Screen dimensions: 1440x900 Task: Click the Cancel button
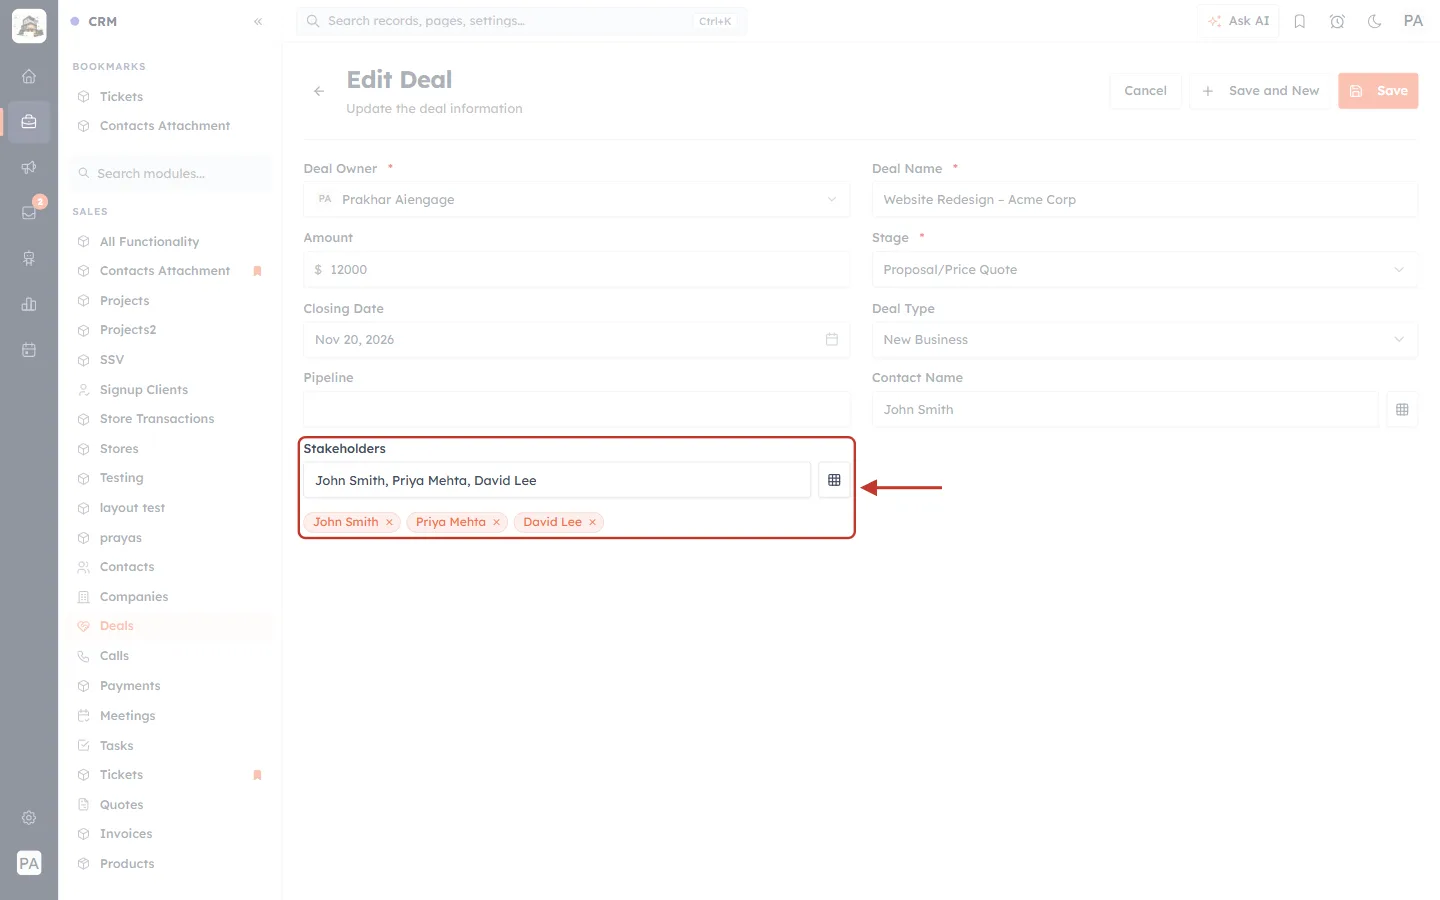(1145, 91)
